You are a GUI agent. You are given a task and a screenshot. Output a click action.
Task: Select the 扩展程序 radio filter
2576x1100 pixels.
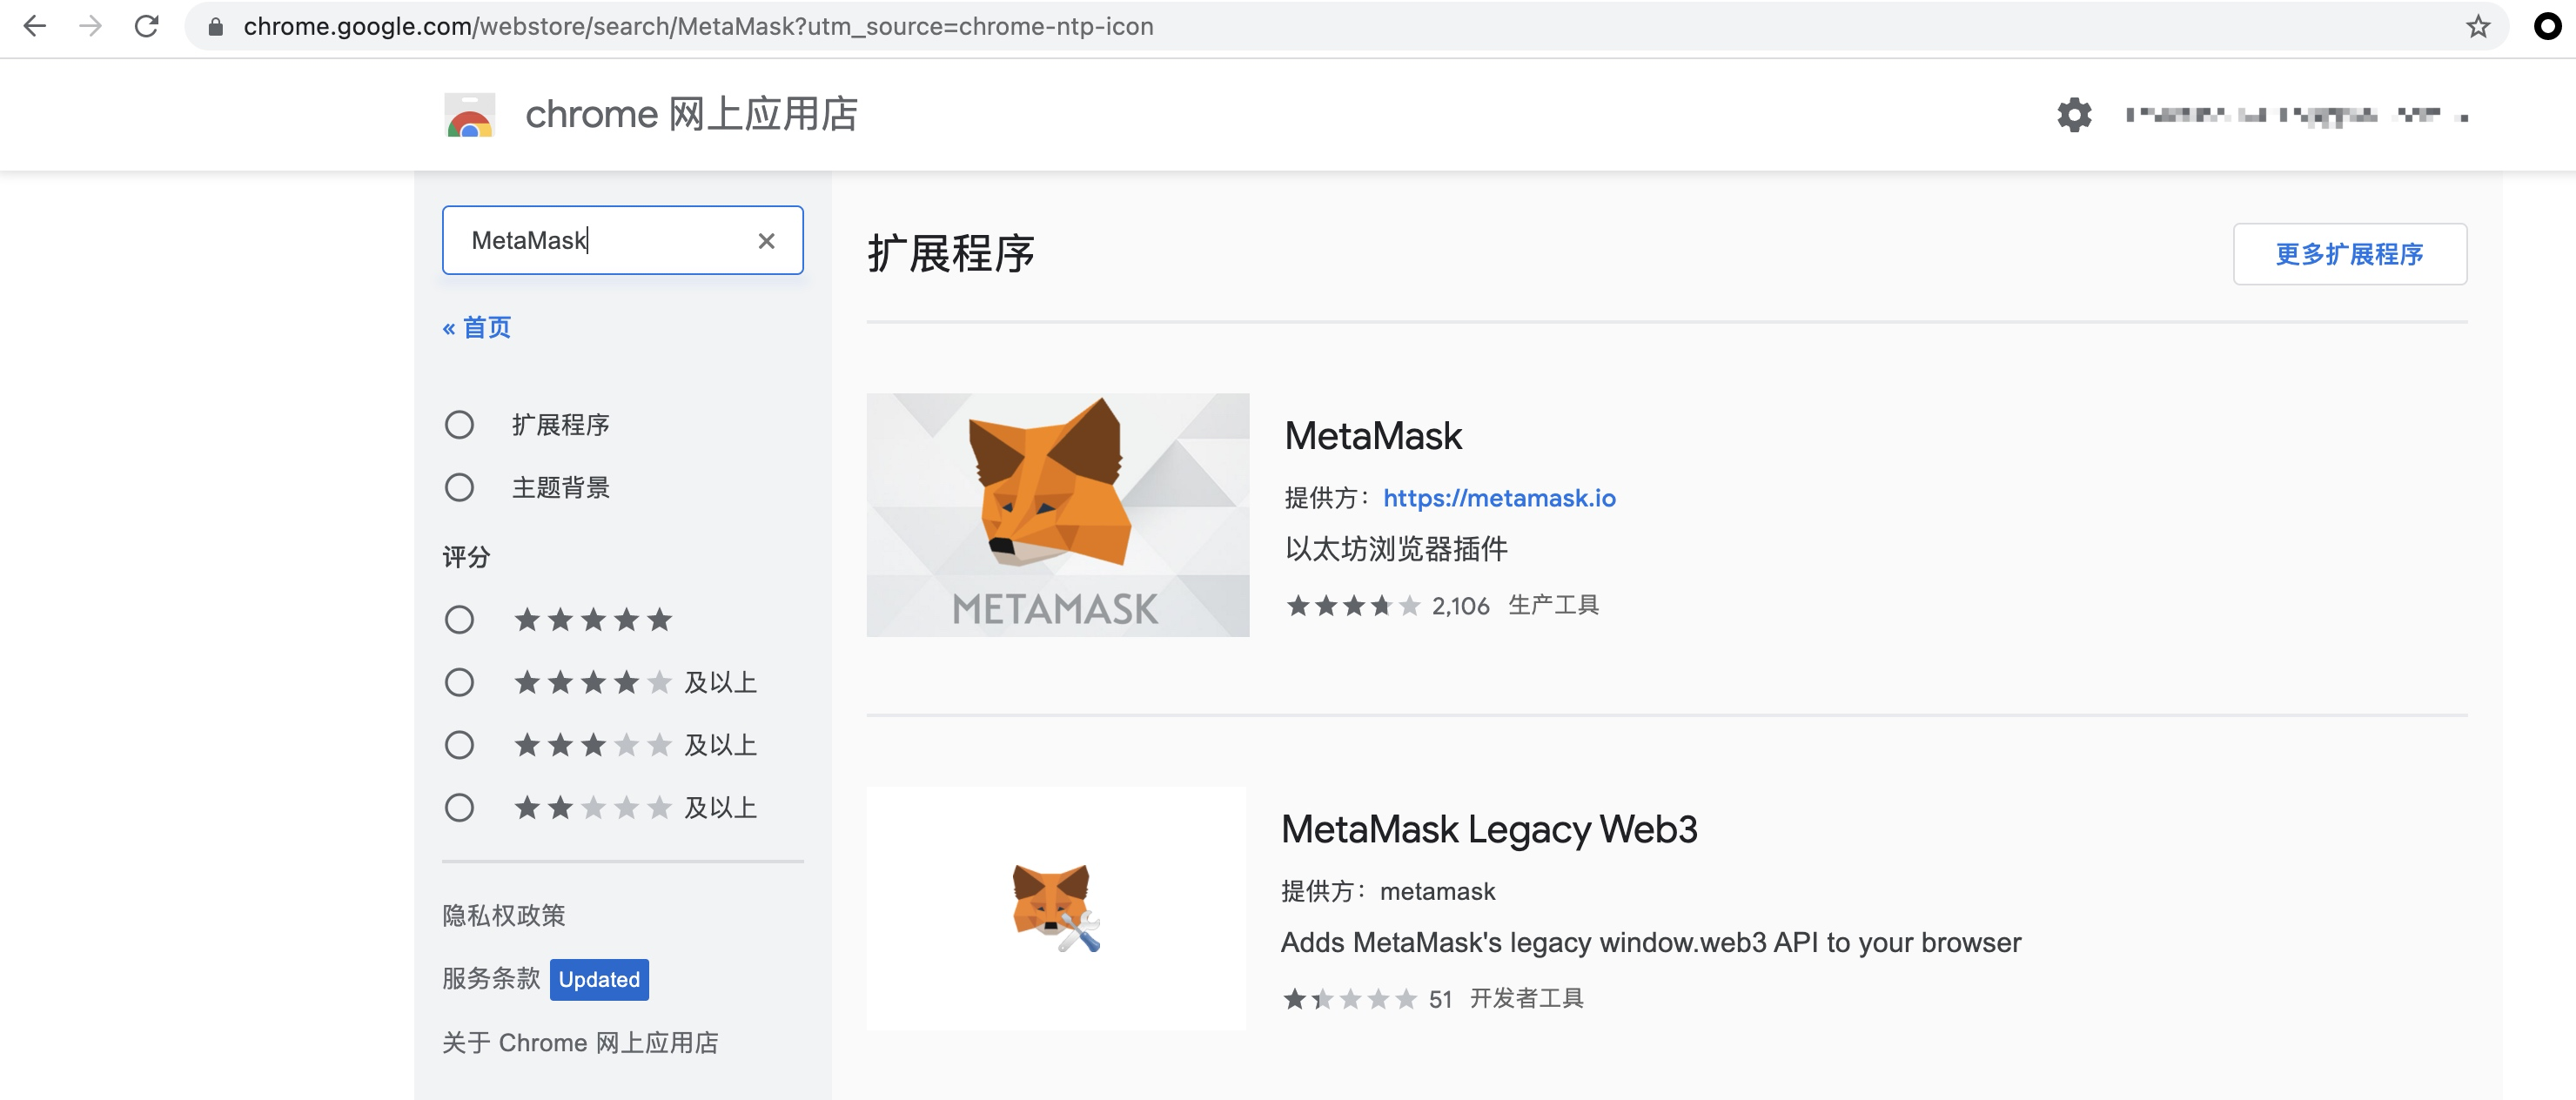(459, 425)
